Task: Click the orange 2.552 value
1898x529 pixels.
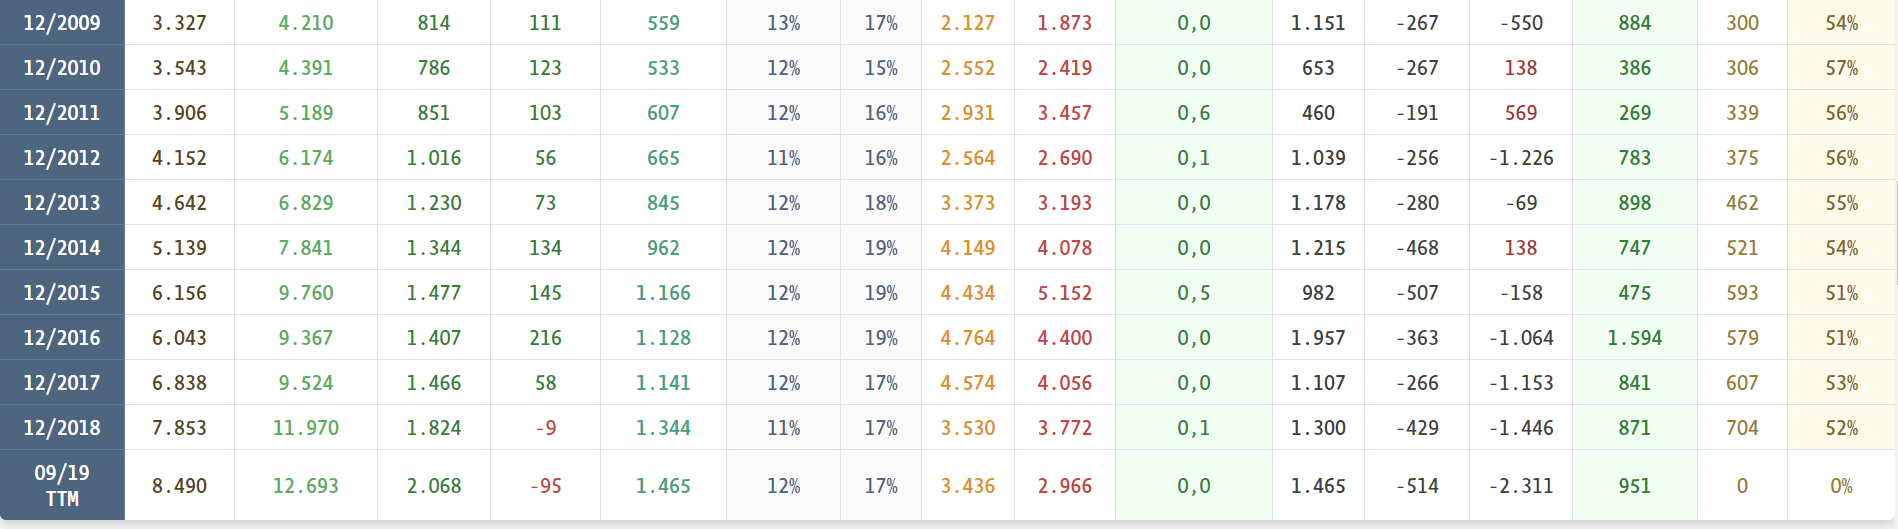Action: click(x=968, y=68)
